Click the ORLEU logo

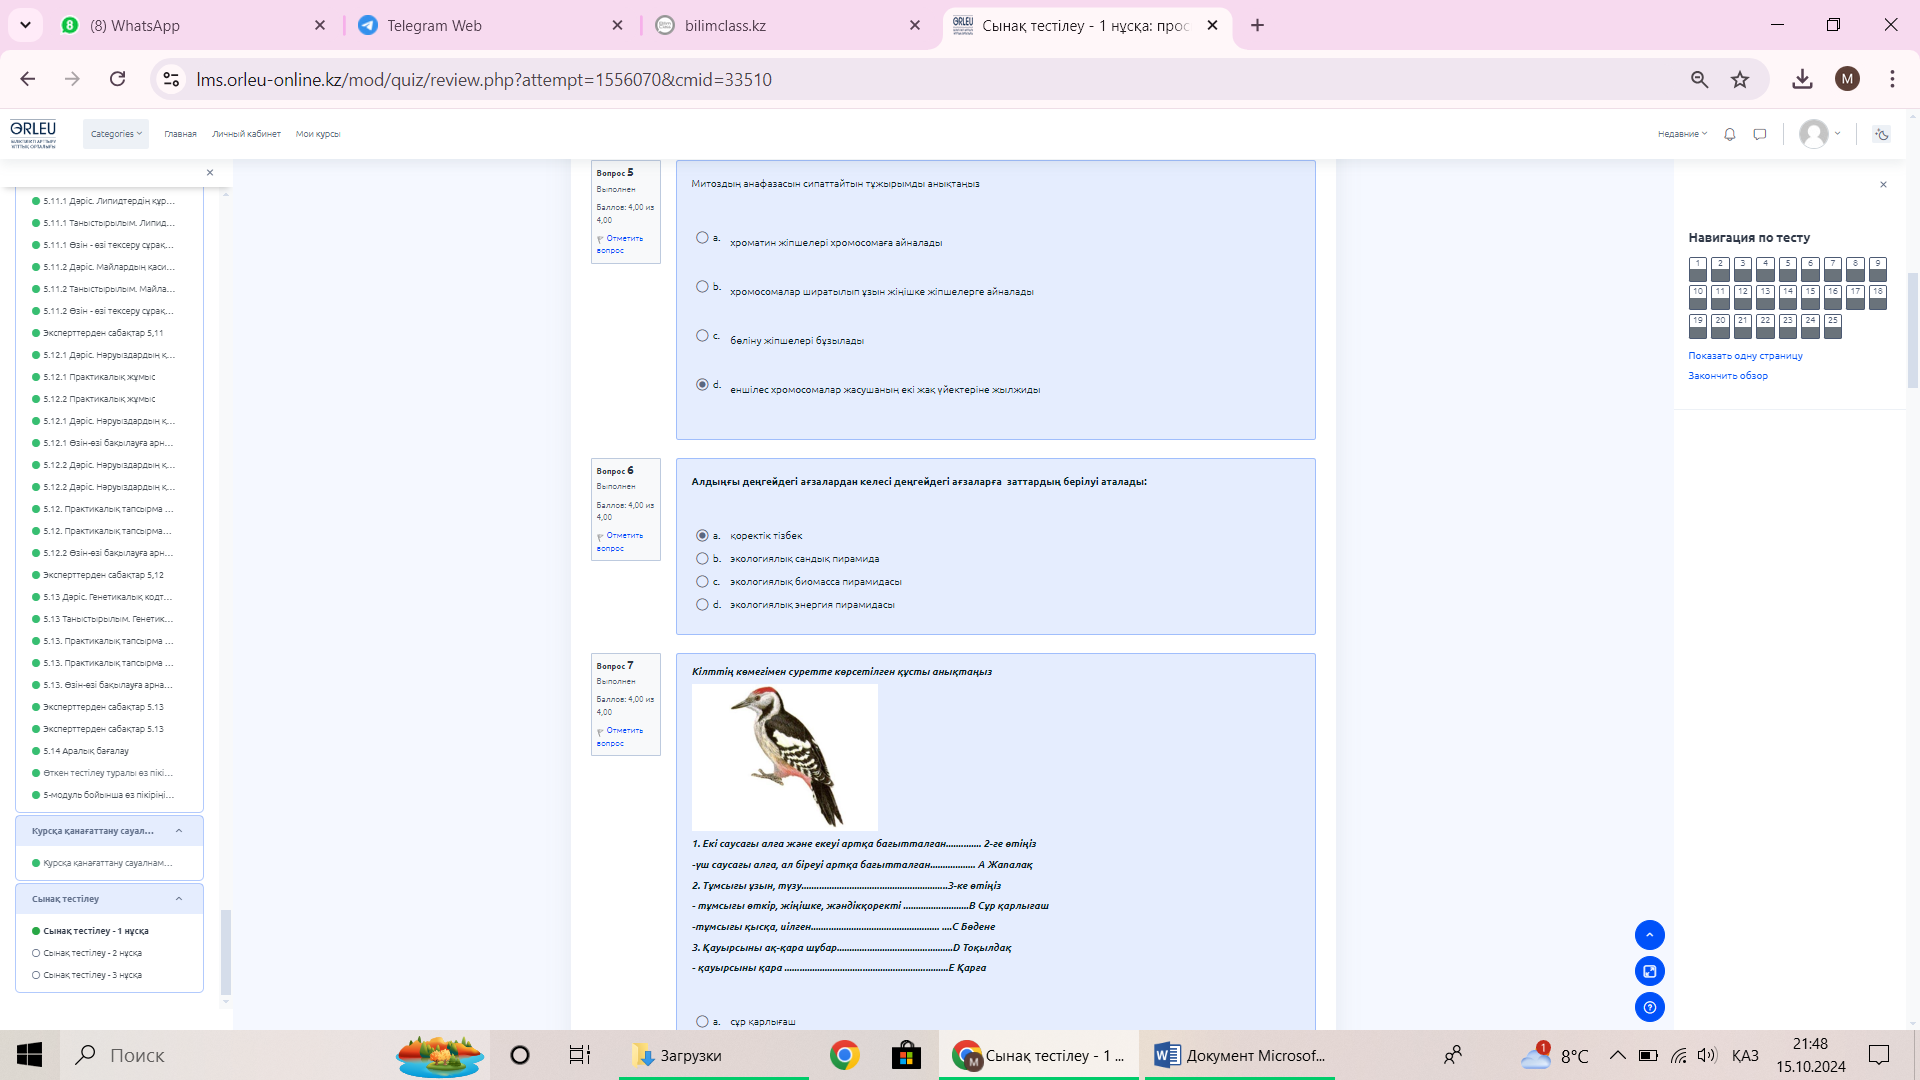click(33, 133)
